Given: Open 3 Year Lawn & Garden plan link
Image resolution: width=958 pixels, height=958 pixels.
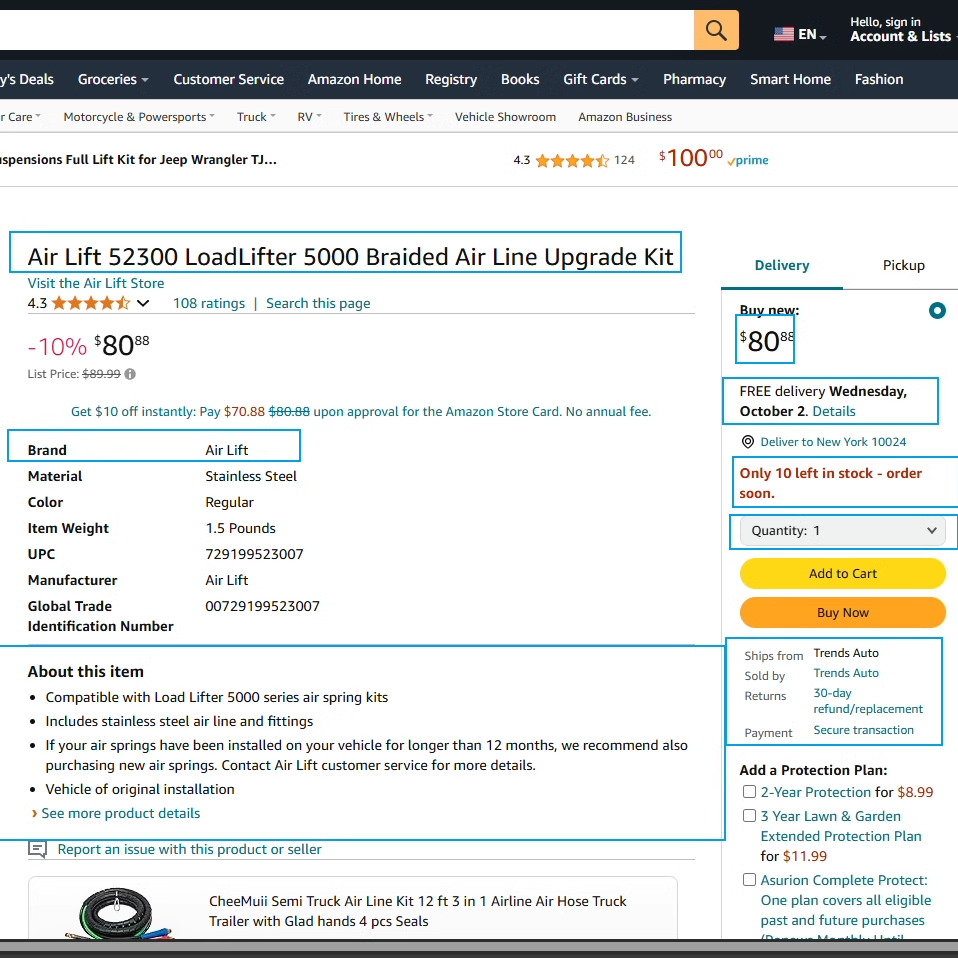Looking at the screenshot, I should (841, 826).
